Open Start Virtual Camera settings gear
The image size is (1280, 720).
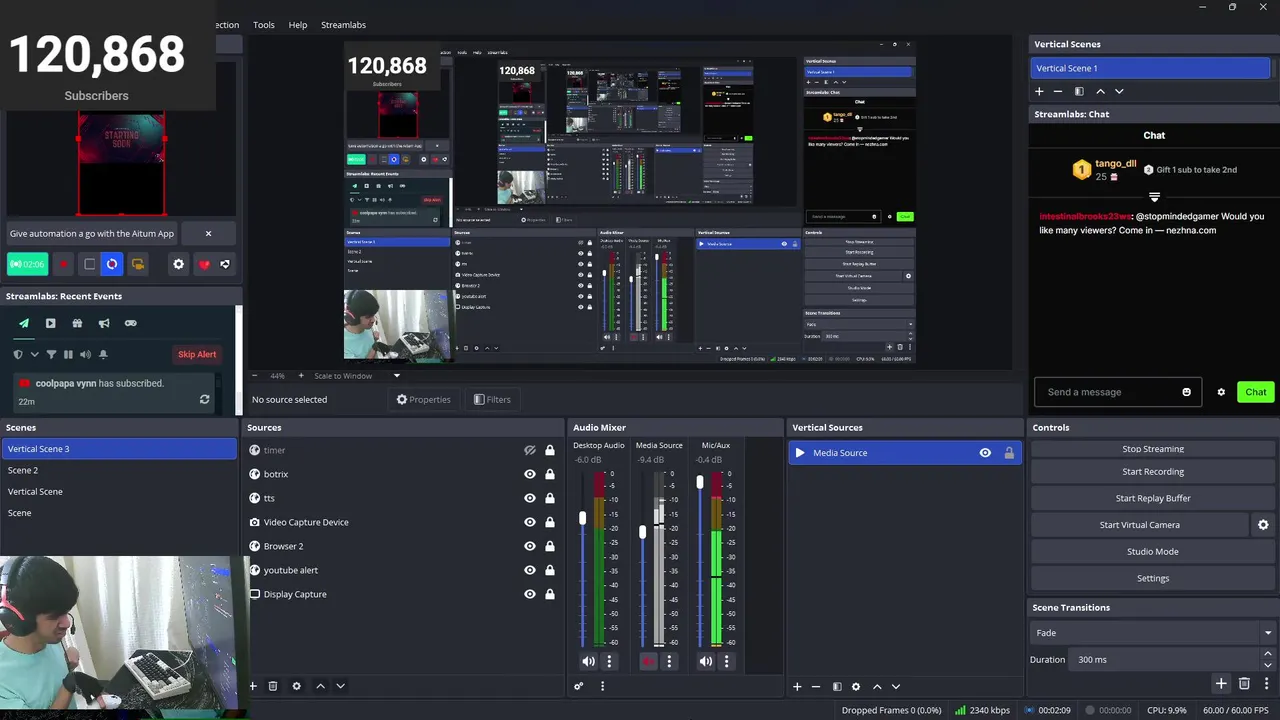point(1263,525)
